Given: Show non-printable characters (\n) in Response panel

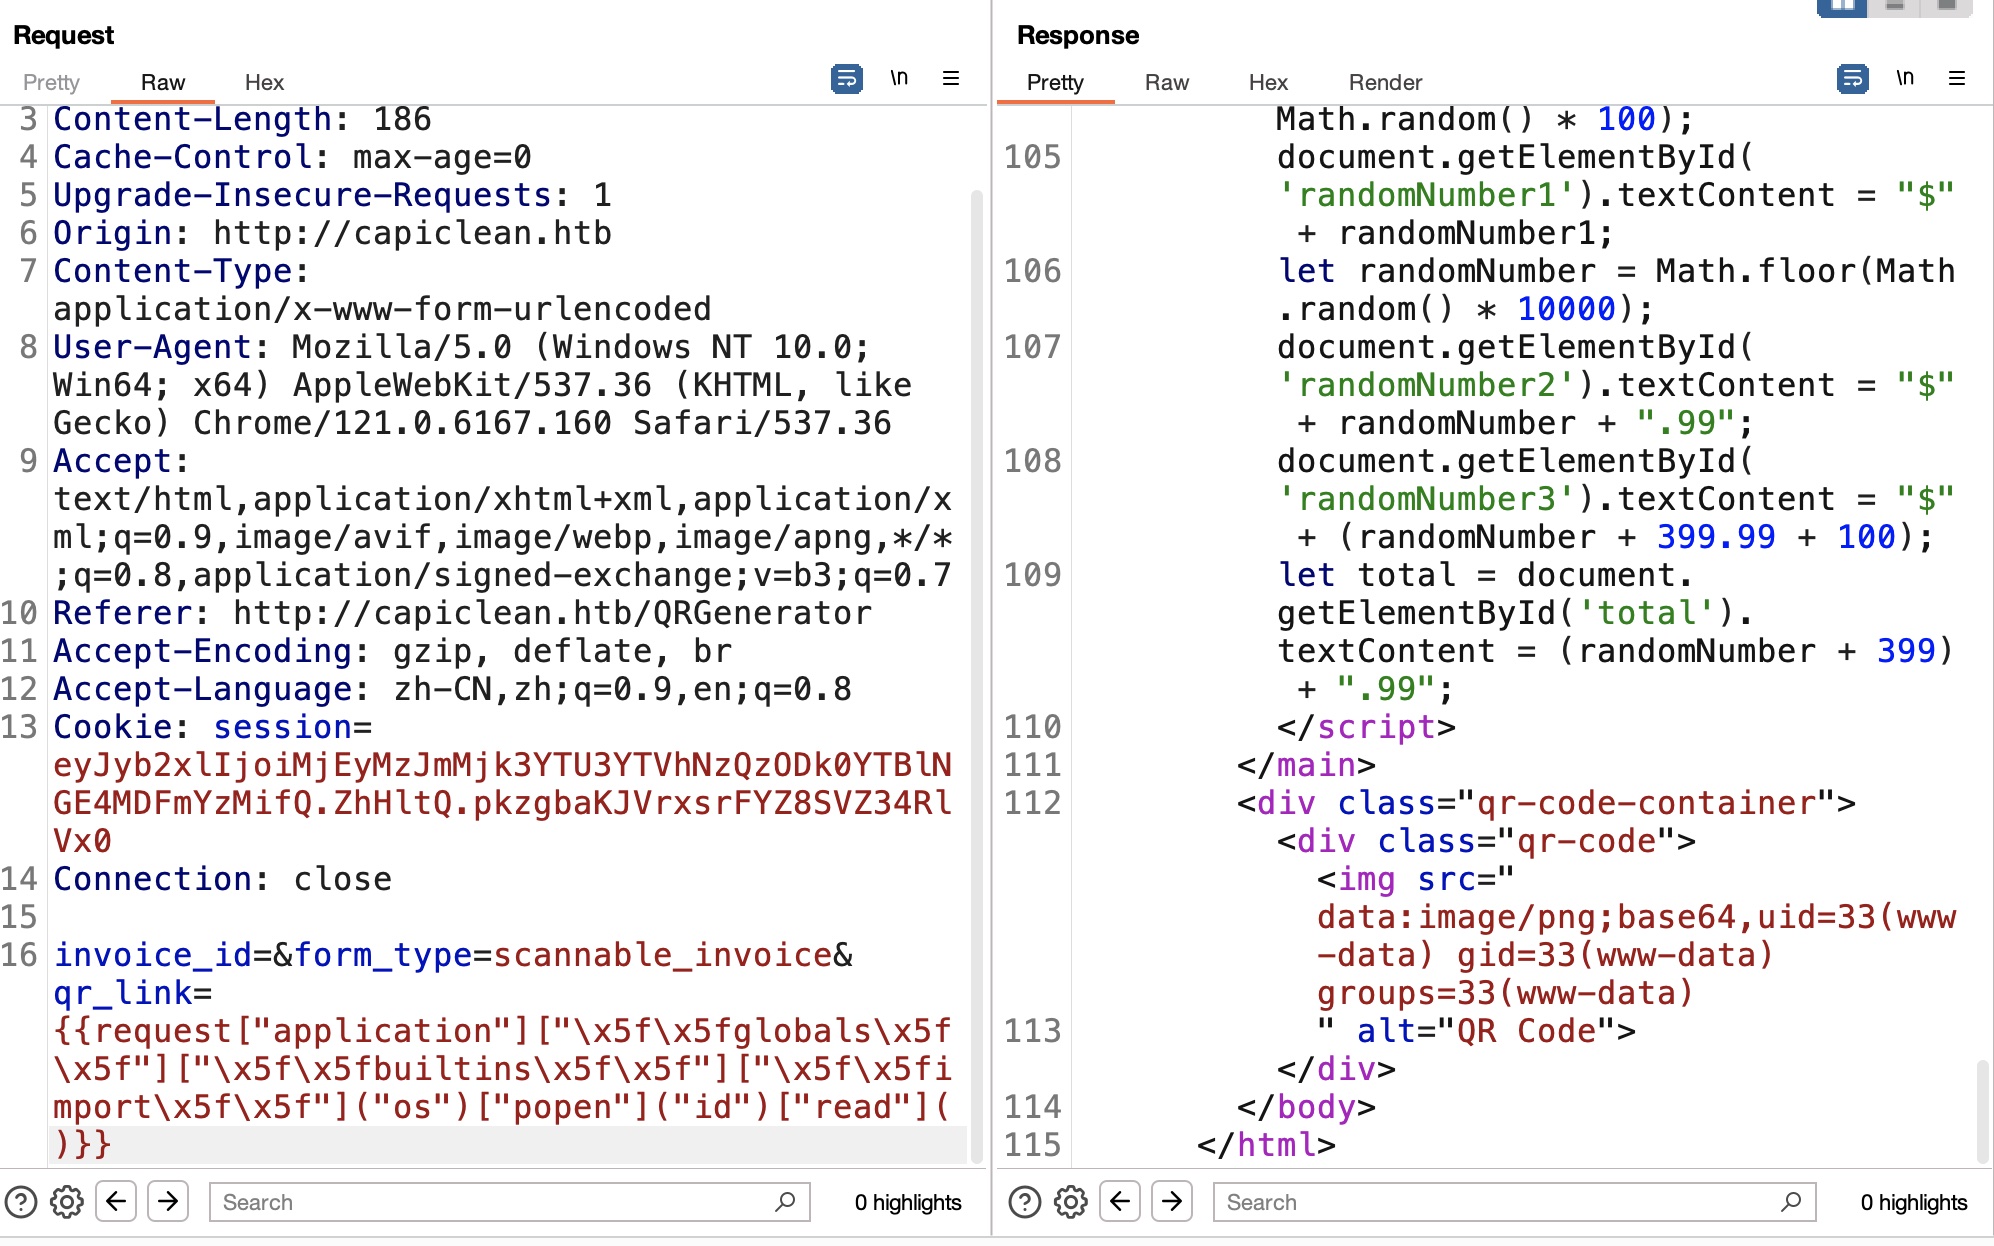Looking at the screenshot, I should coord(1905,78).
